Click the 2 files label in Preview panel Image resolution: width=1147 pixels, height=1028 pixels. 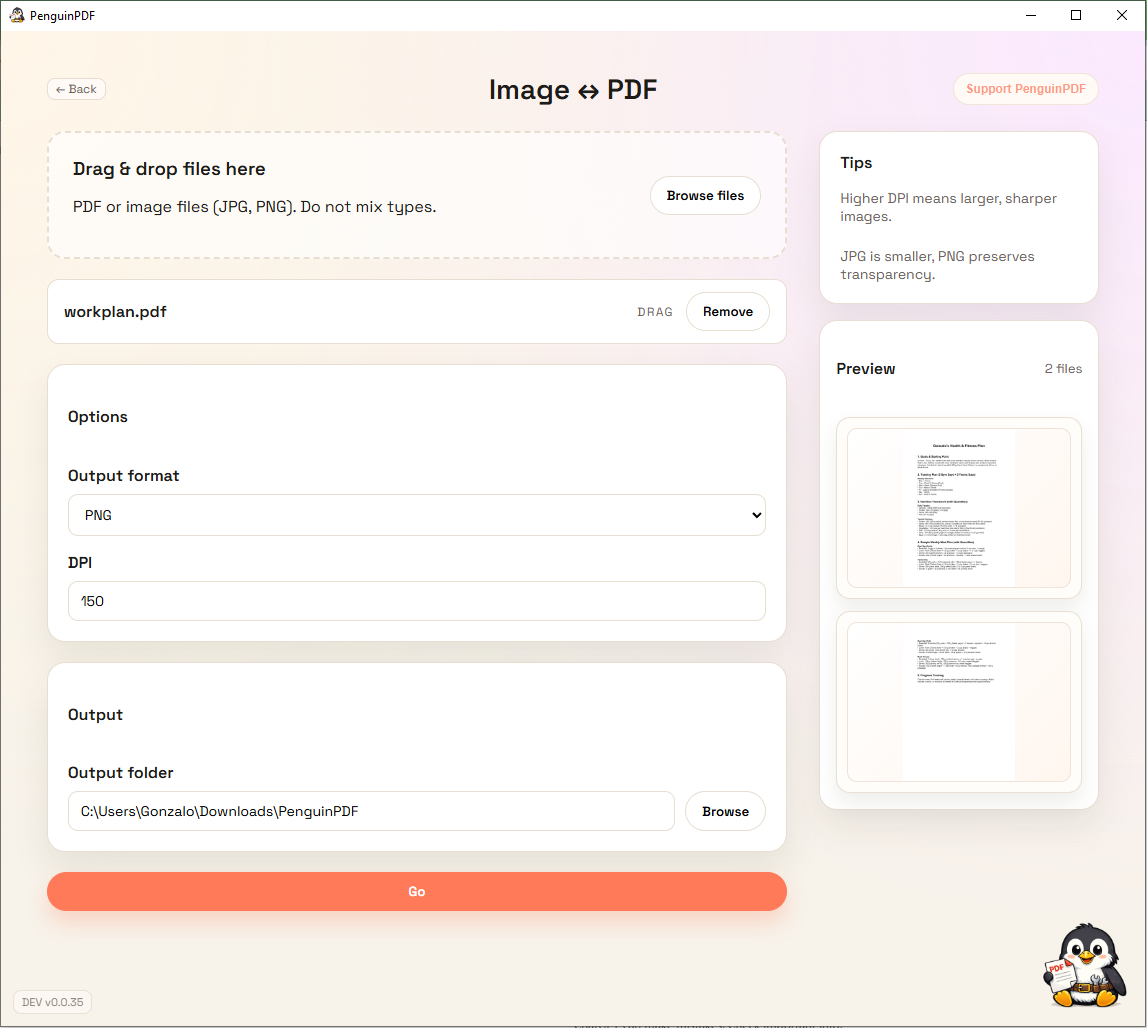[1062, 368]
